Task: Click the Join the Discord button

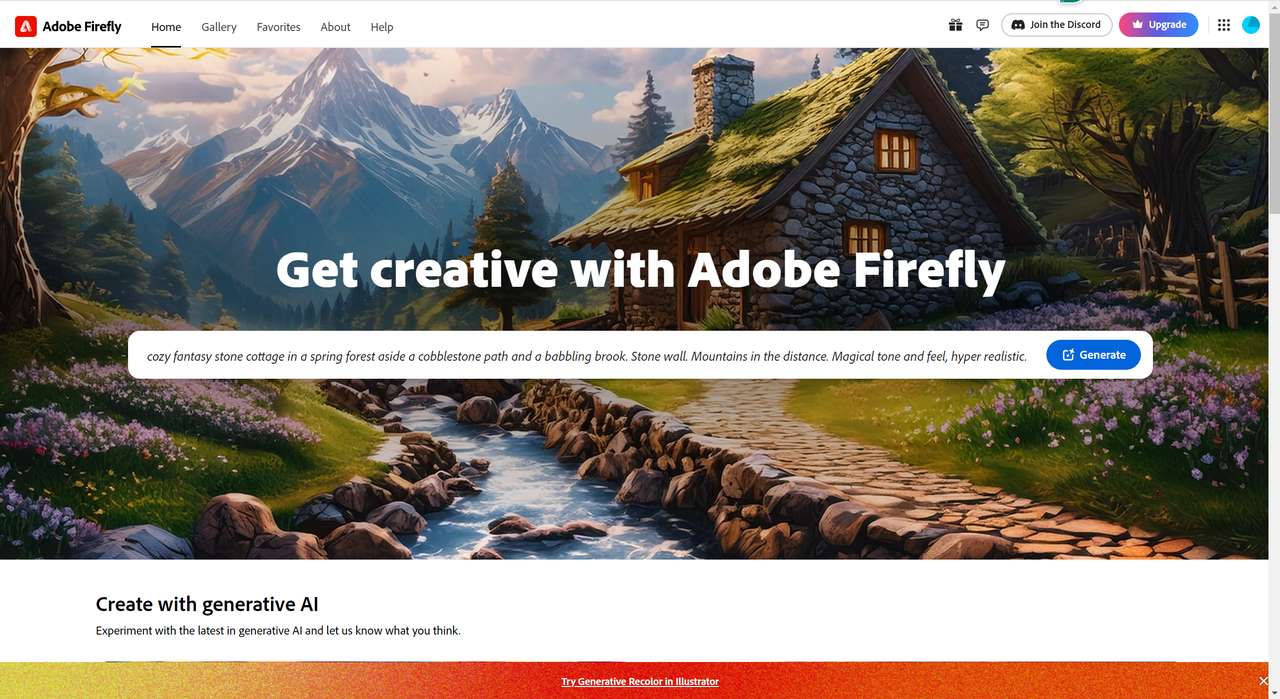Action: [1057, 25]
